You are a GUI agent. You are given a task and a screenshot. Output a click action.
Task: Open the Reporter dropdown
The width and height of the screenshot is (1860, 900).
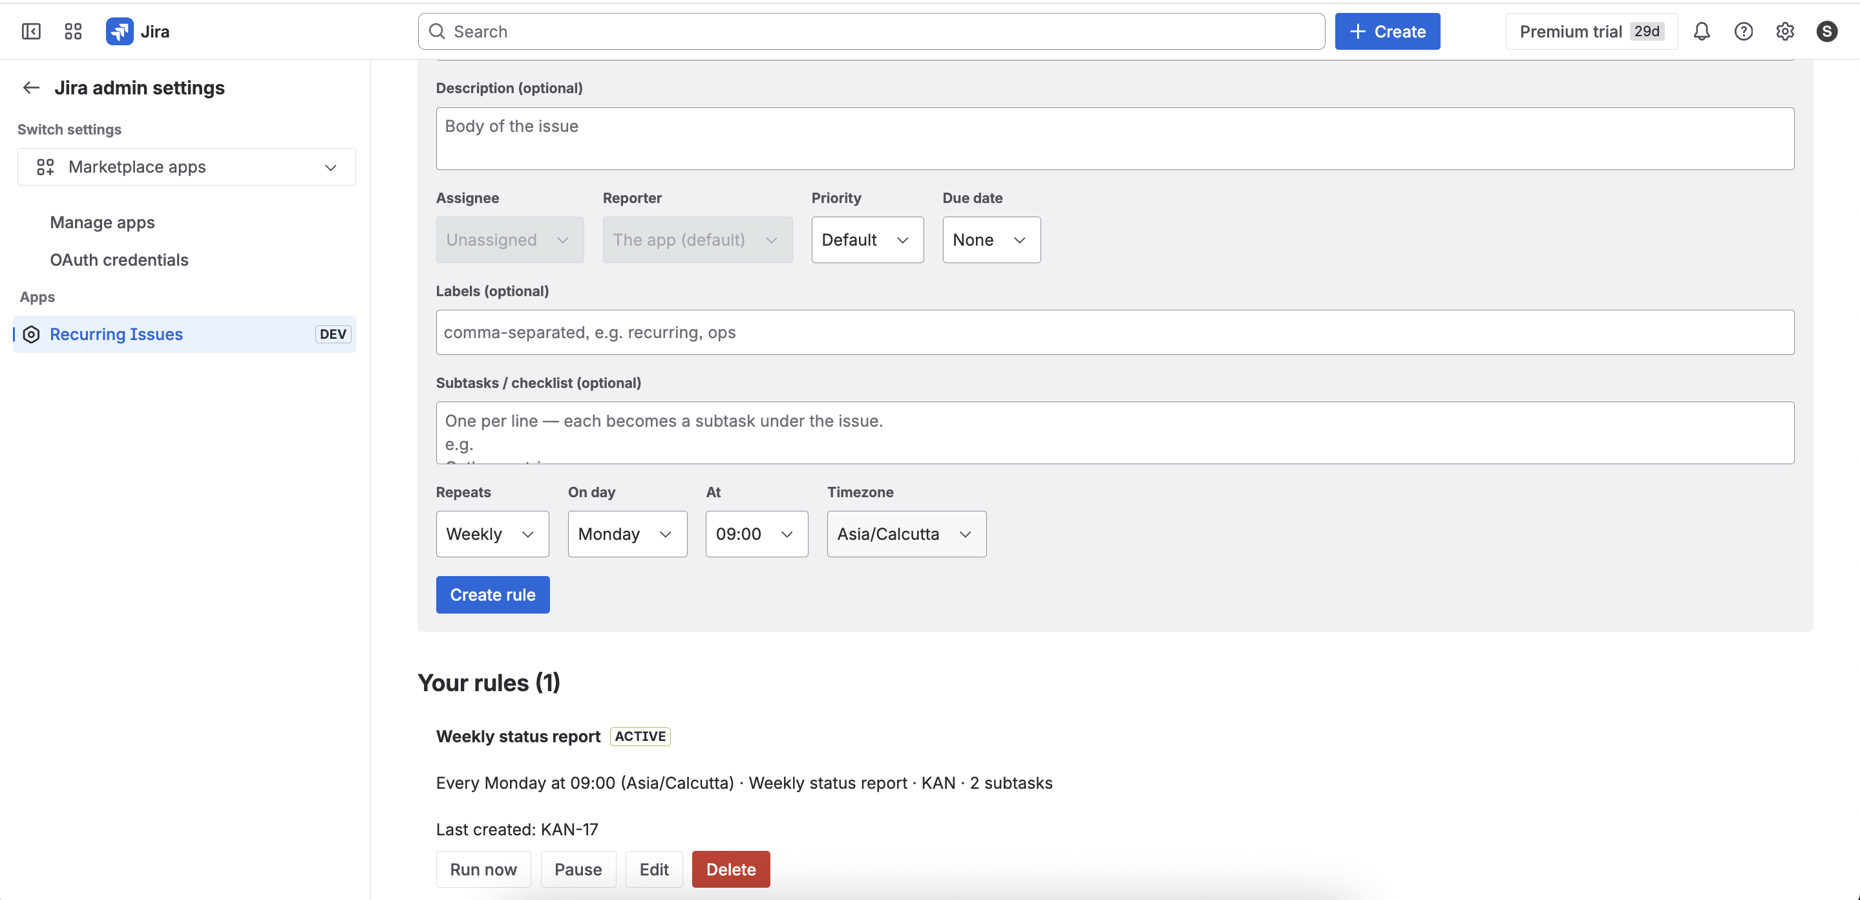pyautogui.click(x=697, y=240)
